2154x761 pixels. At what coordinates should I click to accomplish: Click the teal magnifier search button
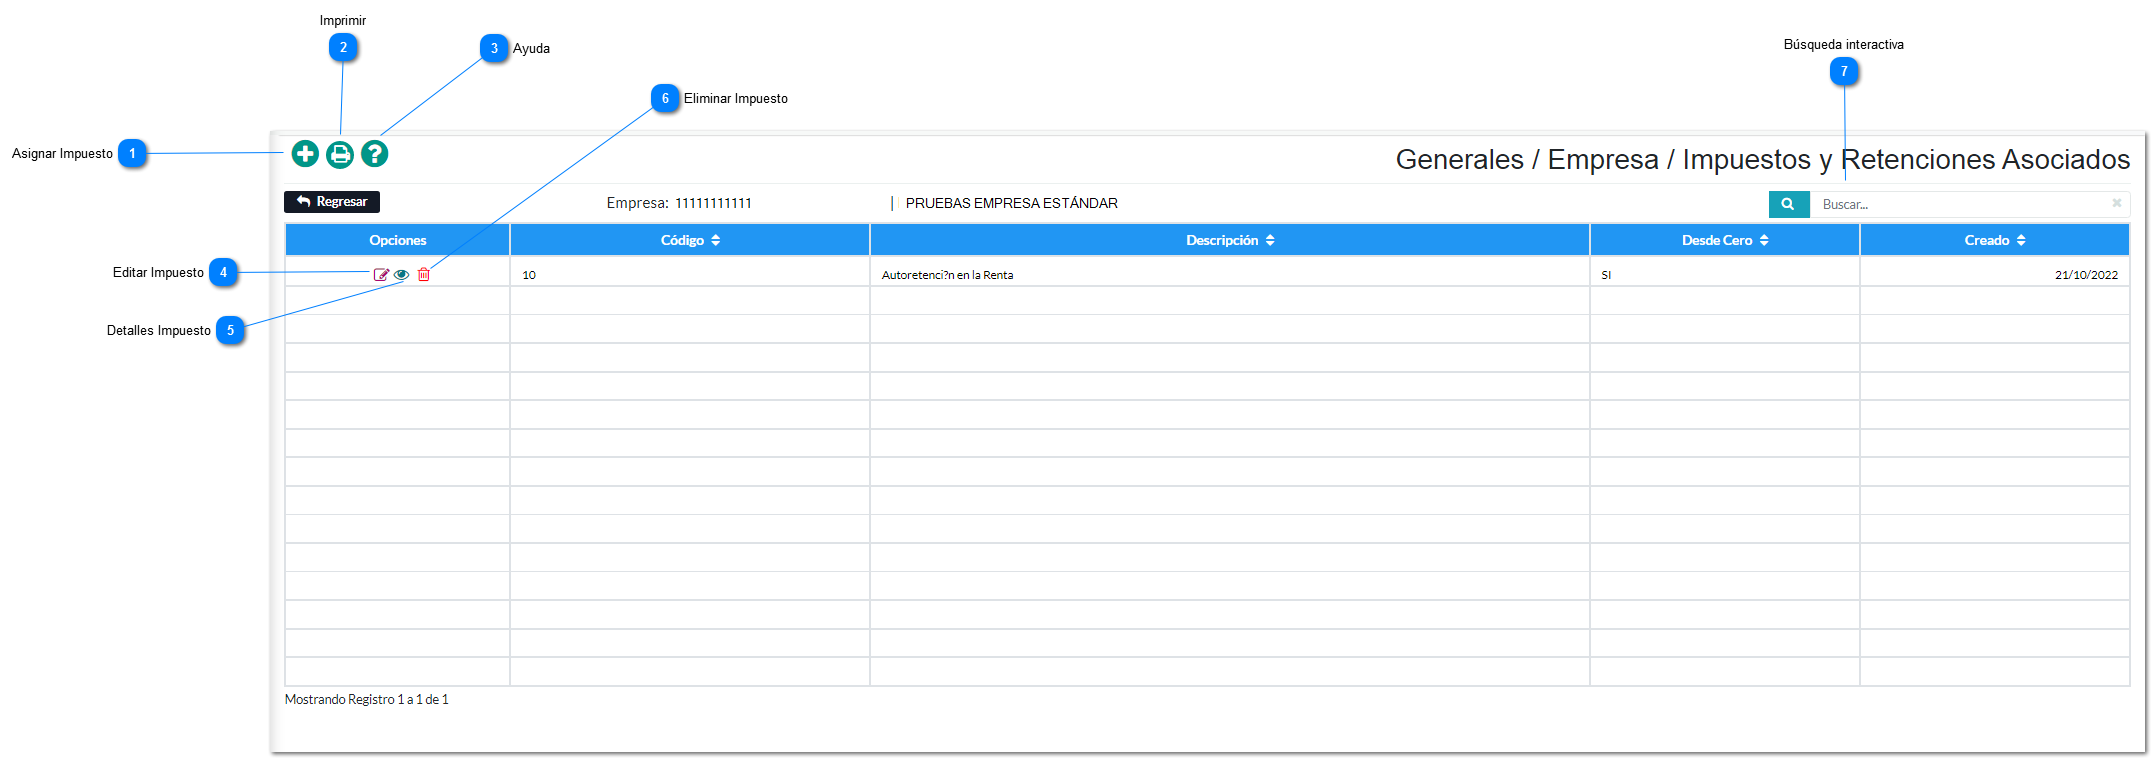[1788, 204]
